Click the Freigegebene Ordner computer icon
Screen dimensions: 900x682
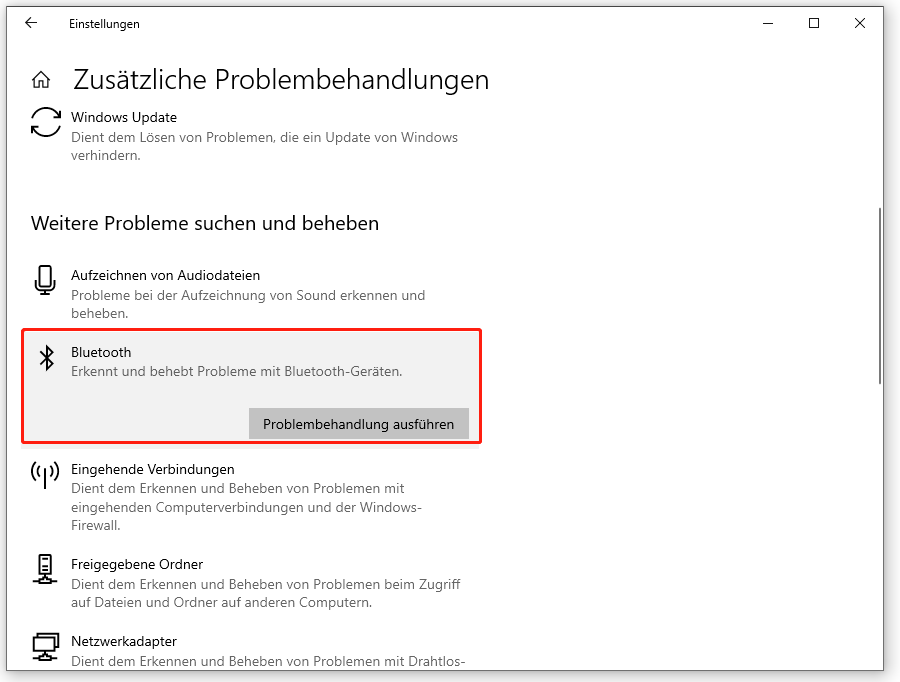click(x=45, y=570)
